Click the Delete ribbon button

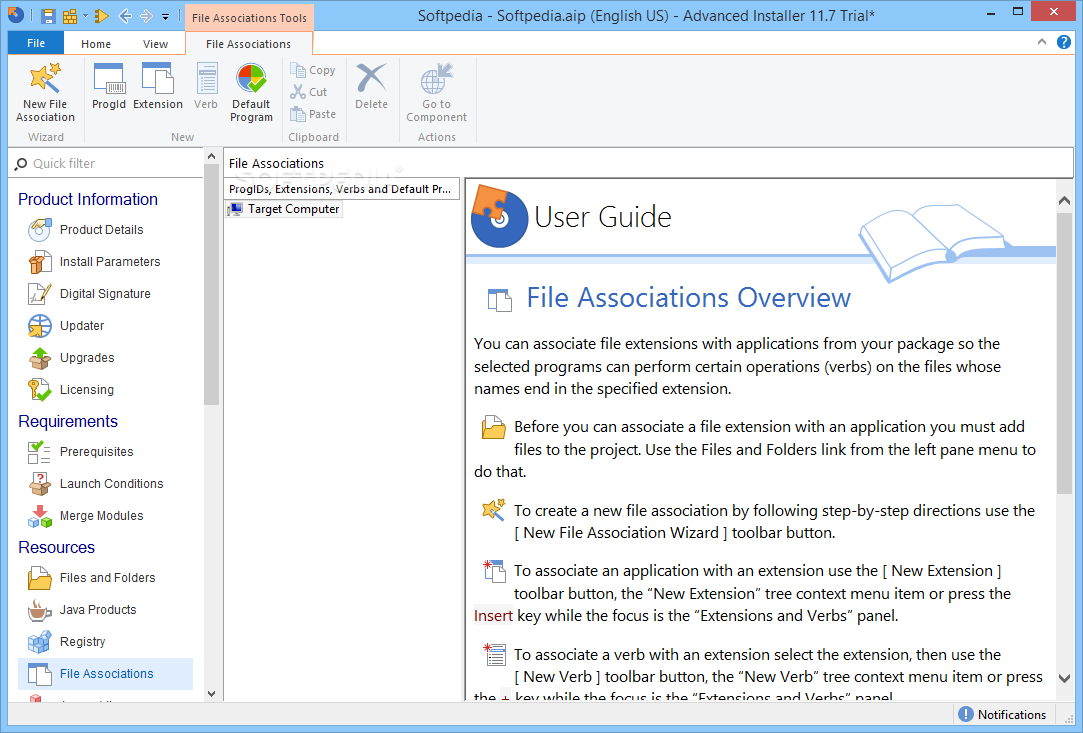point(372,86)
